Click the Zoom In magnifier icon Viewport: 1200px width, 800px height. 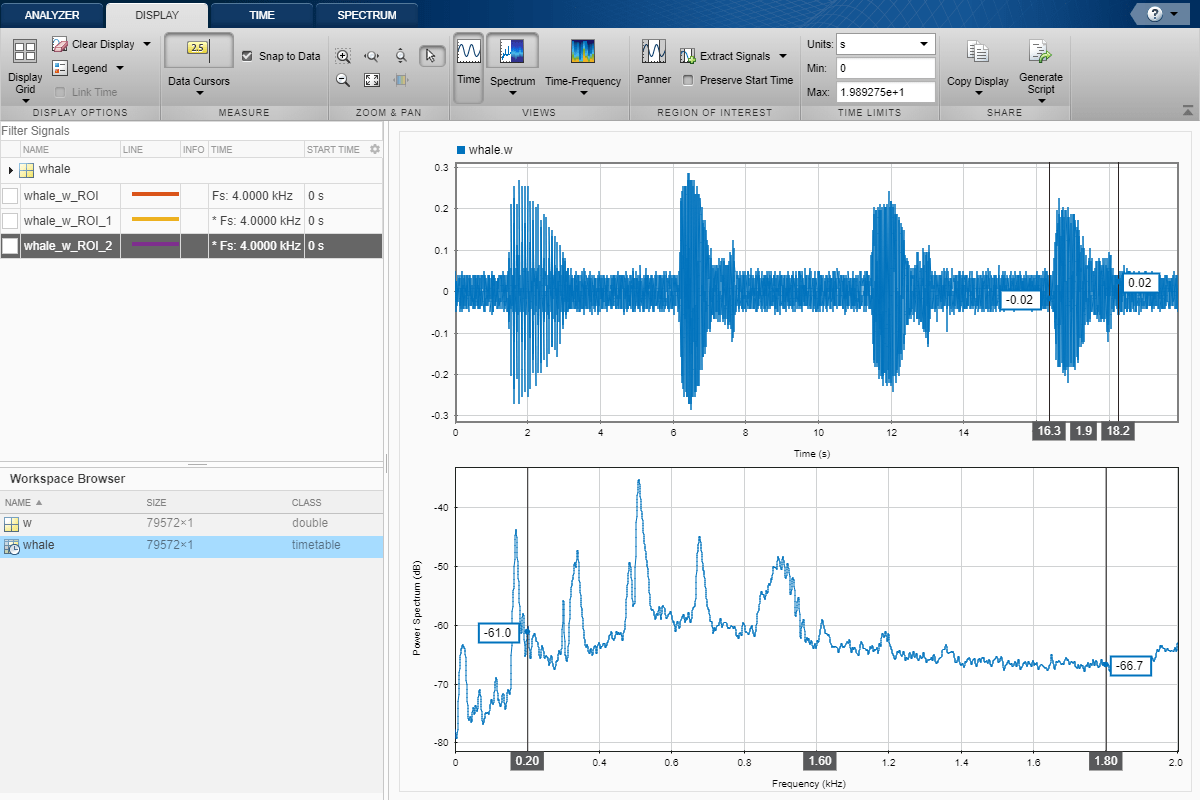(343, 57)
